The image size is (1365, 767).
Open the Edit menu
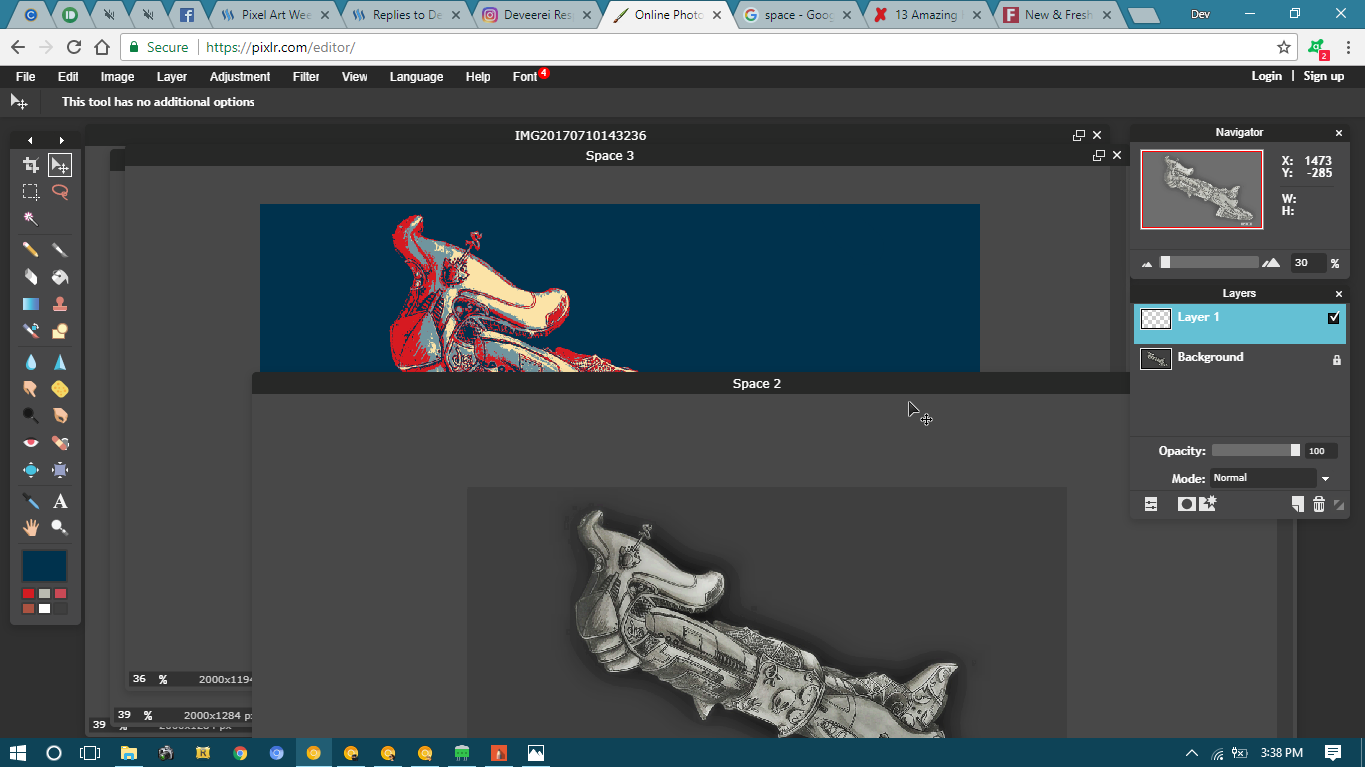click(68, 77)
